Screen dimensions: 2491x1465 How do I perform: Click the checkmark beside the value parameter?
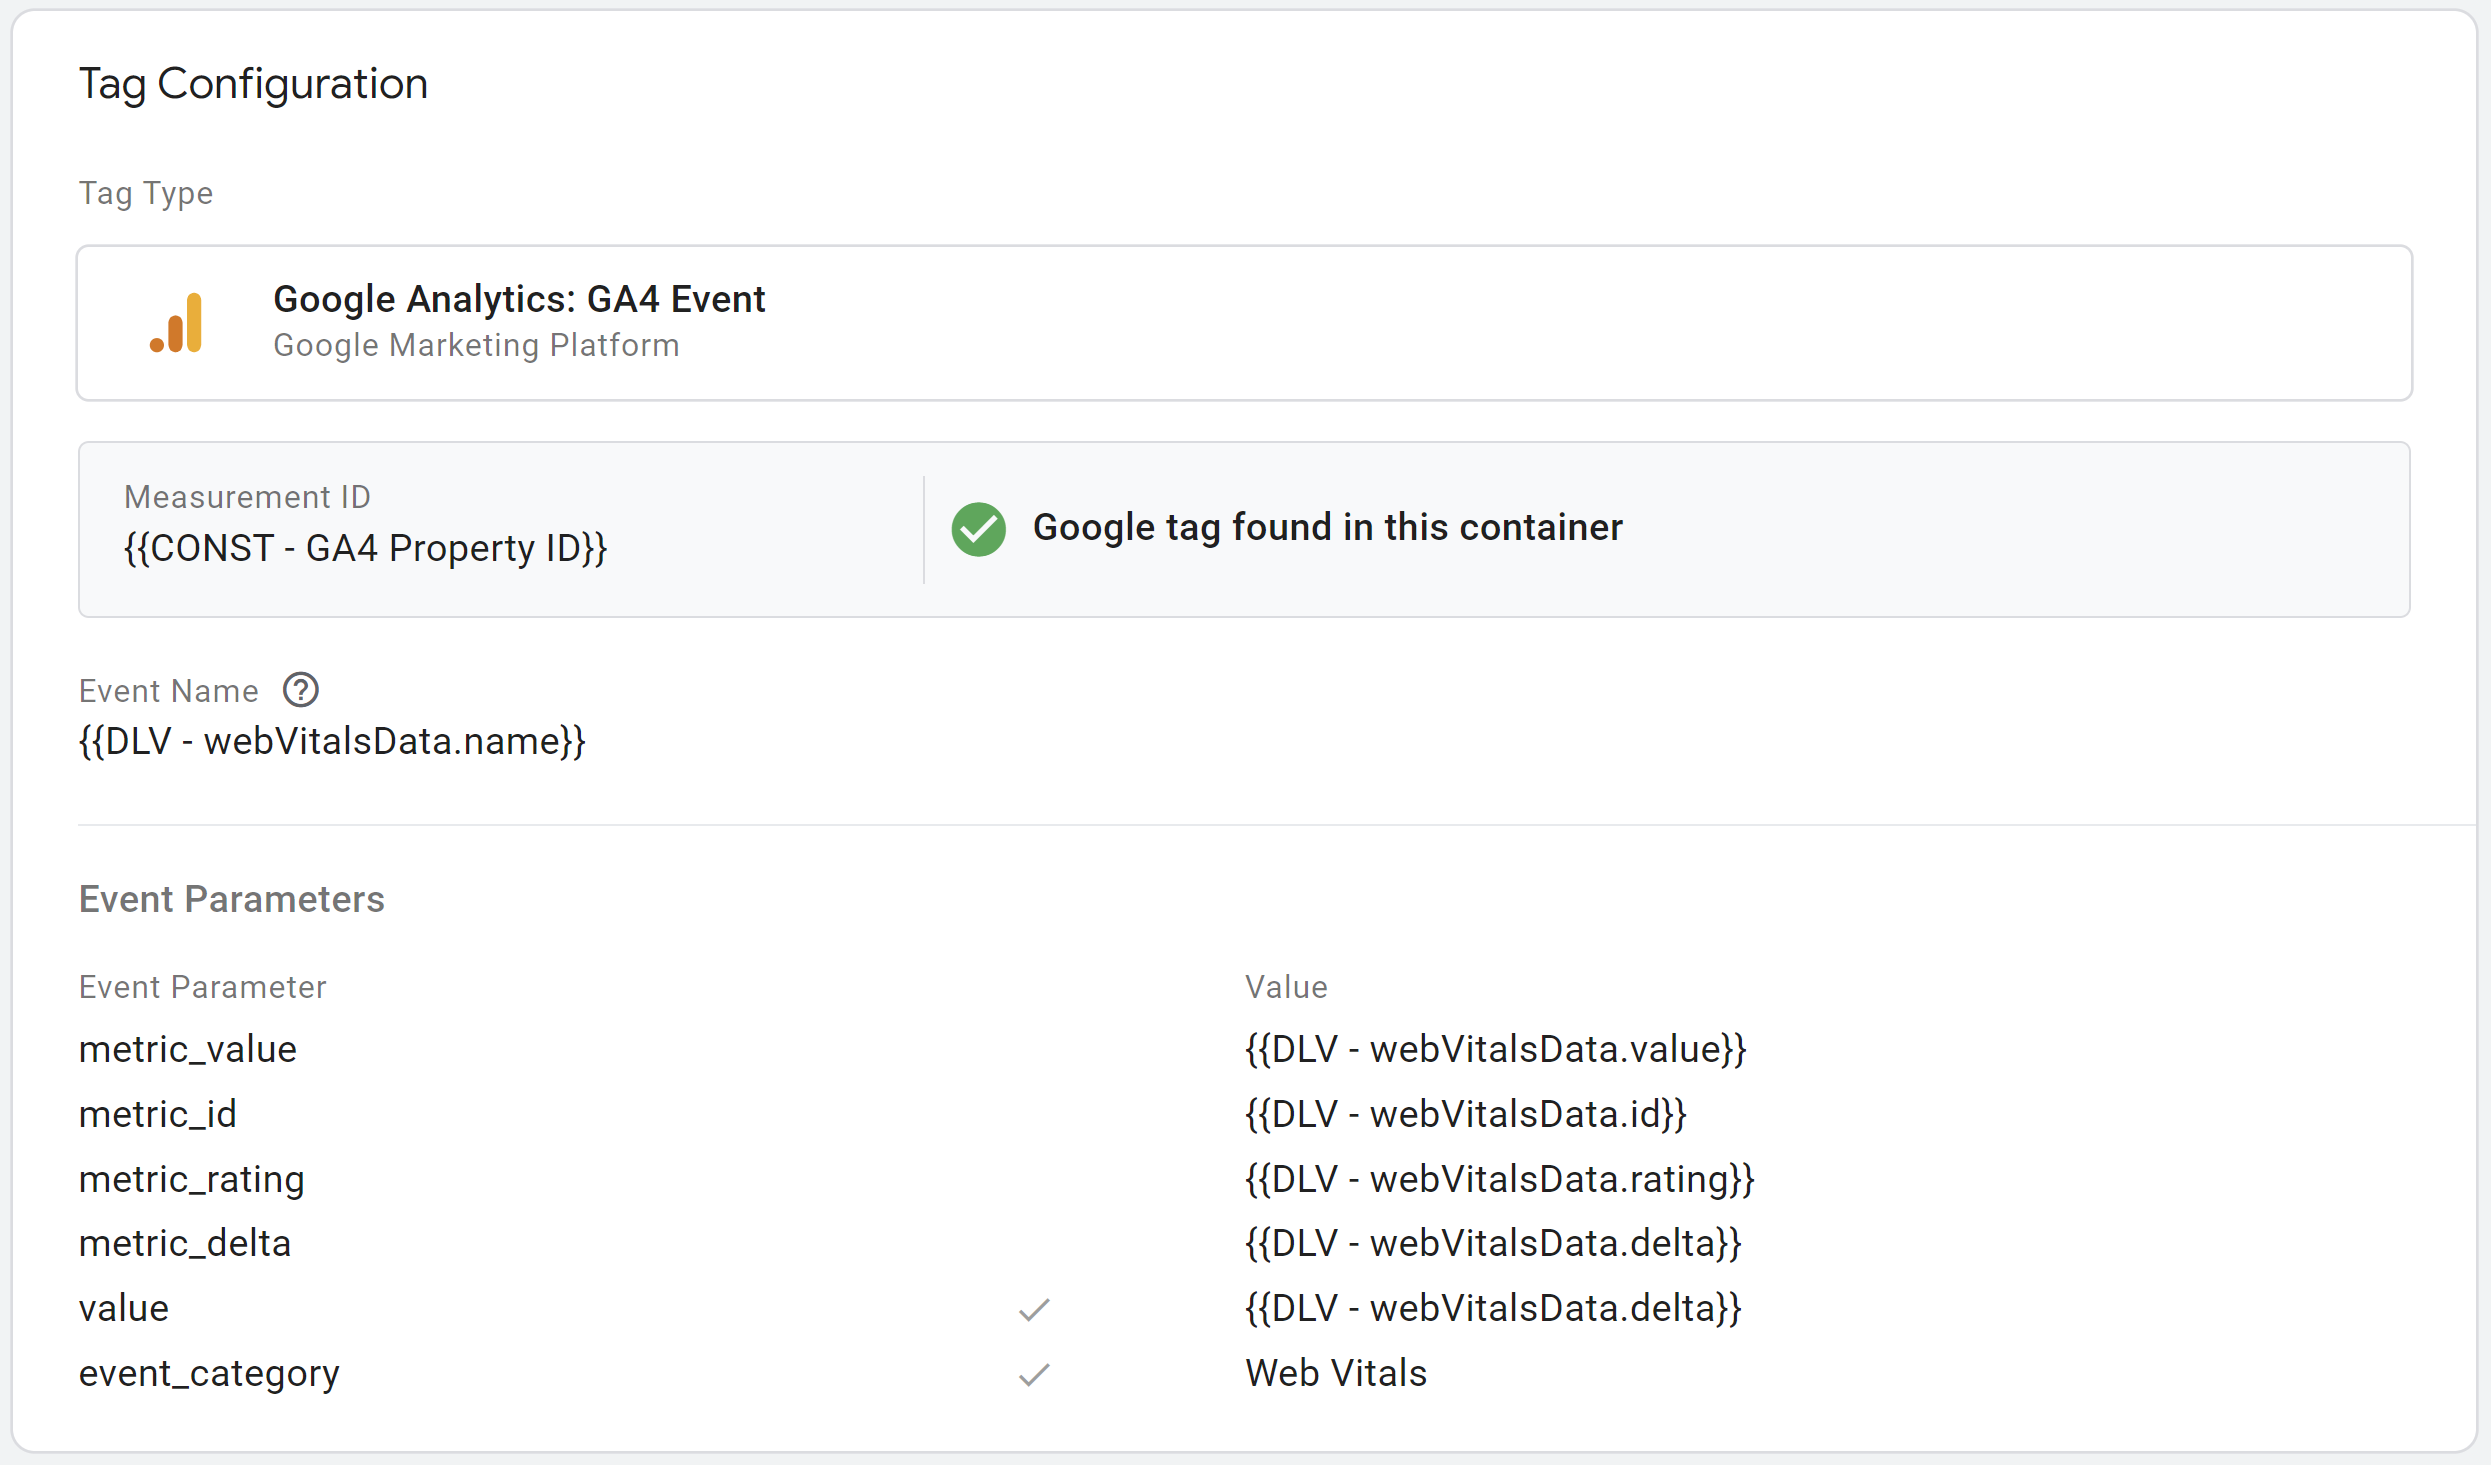(x=1034, y=1309)
